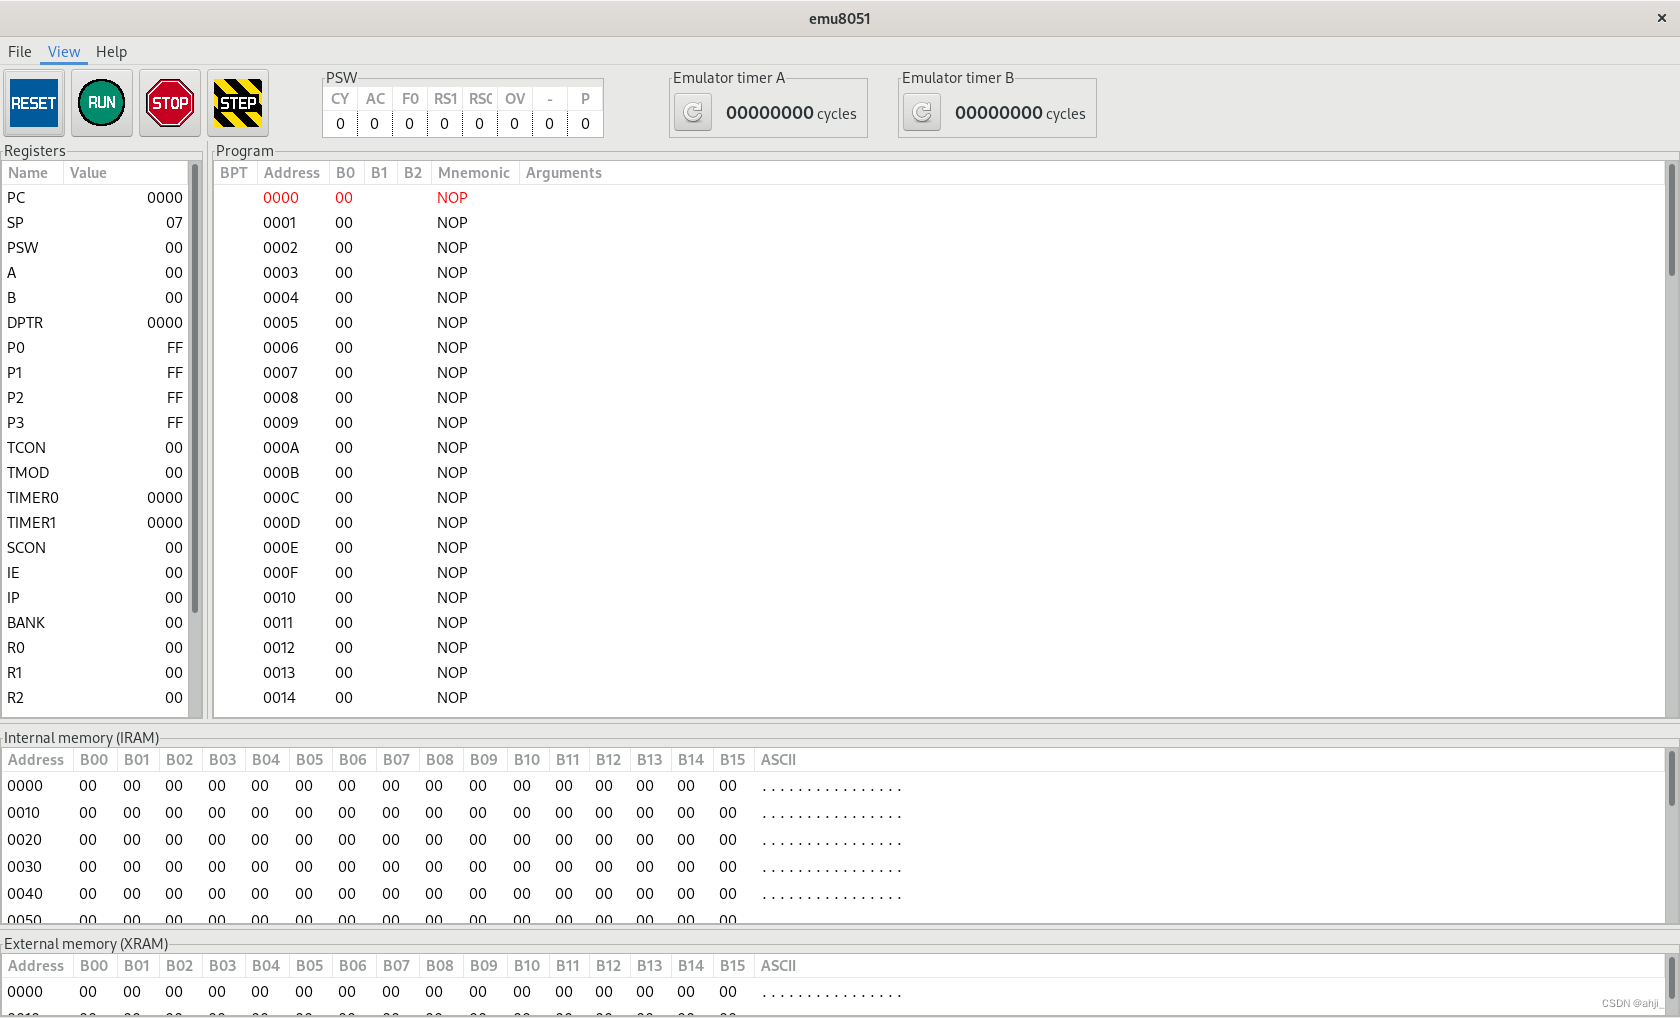Toggle the P parity flag value

tap(585, 124)
